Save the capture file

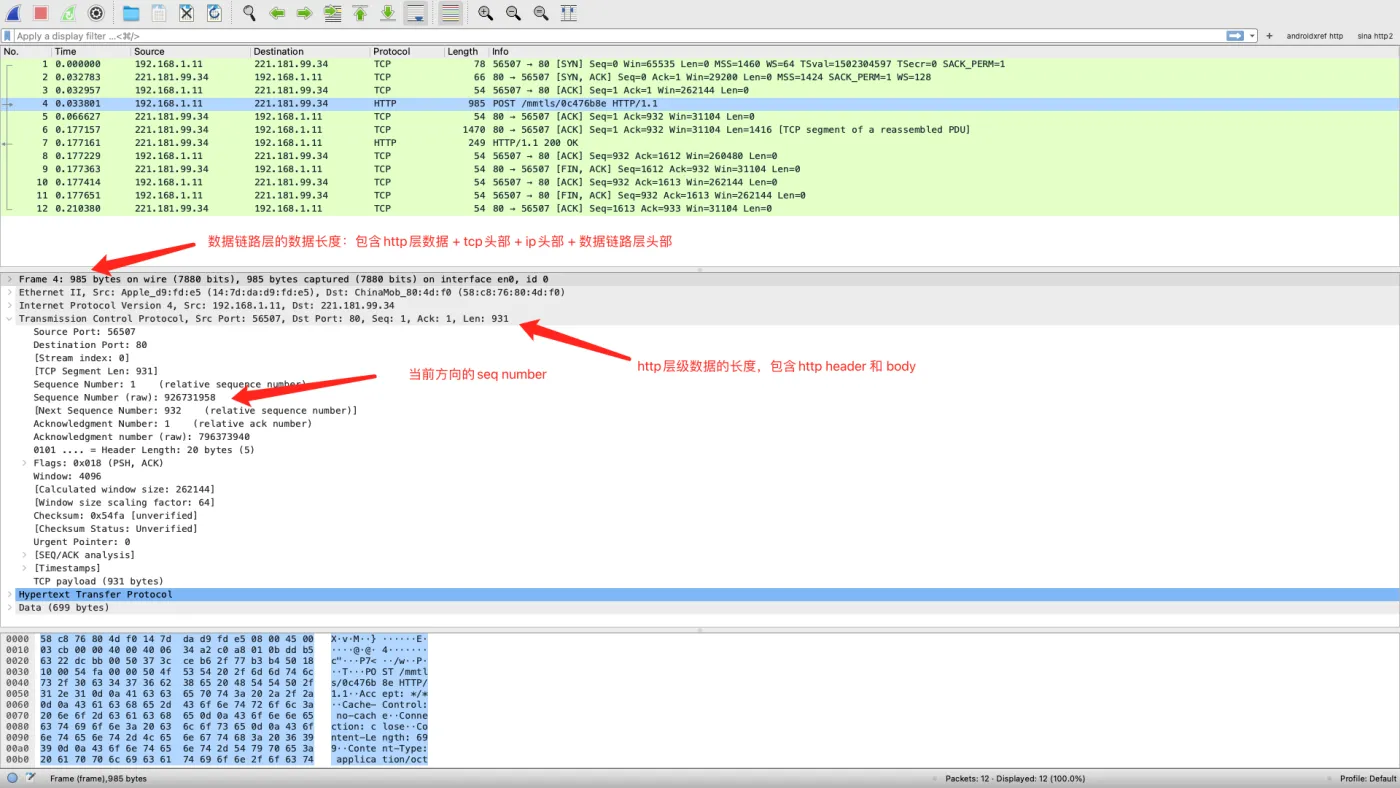tap(159, 13)
